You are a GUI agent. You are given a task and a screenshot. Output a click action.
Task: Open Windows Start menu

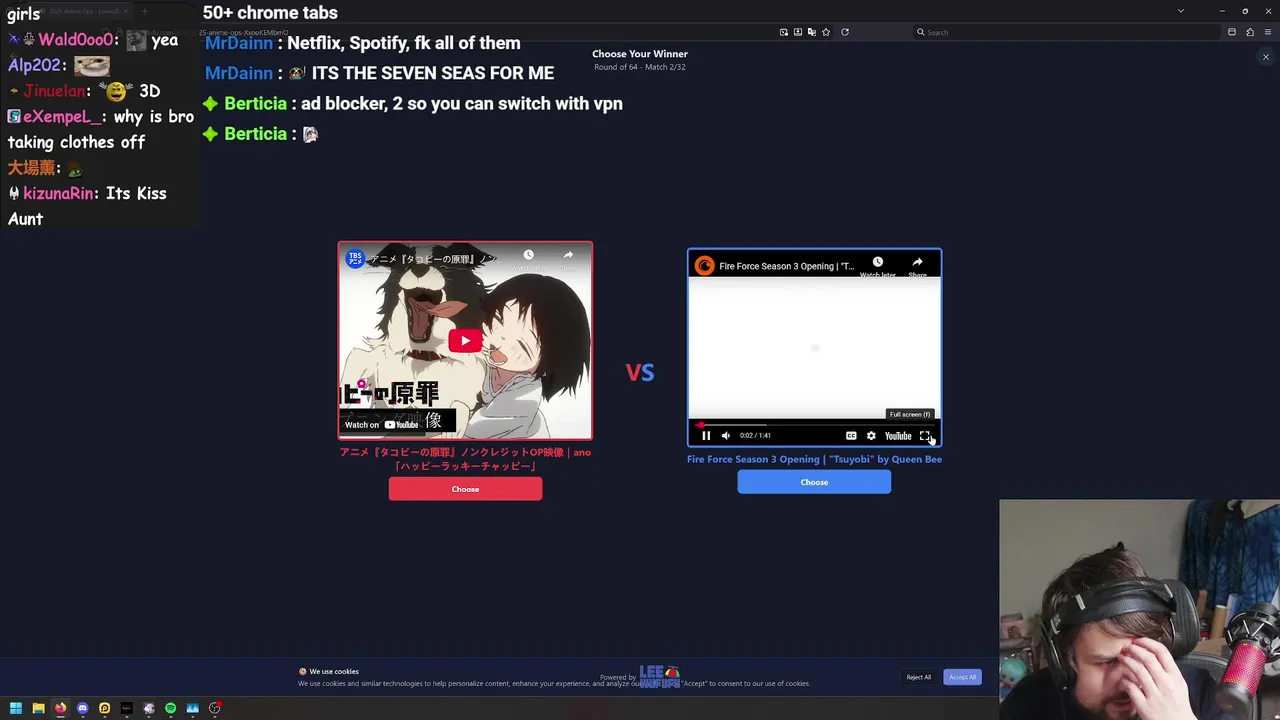tap(16, 708)
